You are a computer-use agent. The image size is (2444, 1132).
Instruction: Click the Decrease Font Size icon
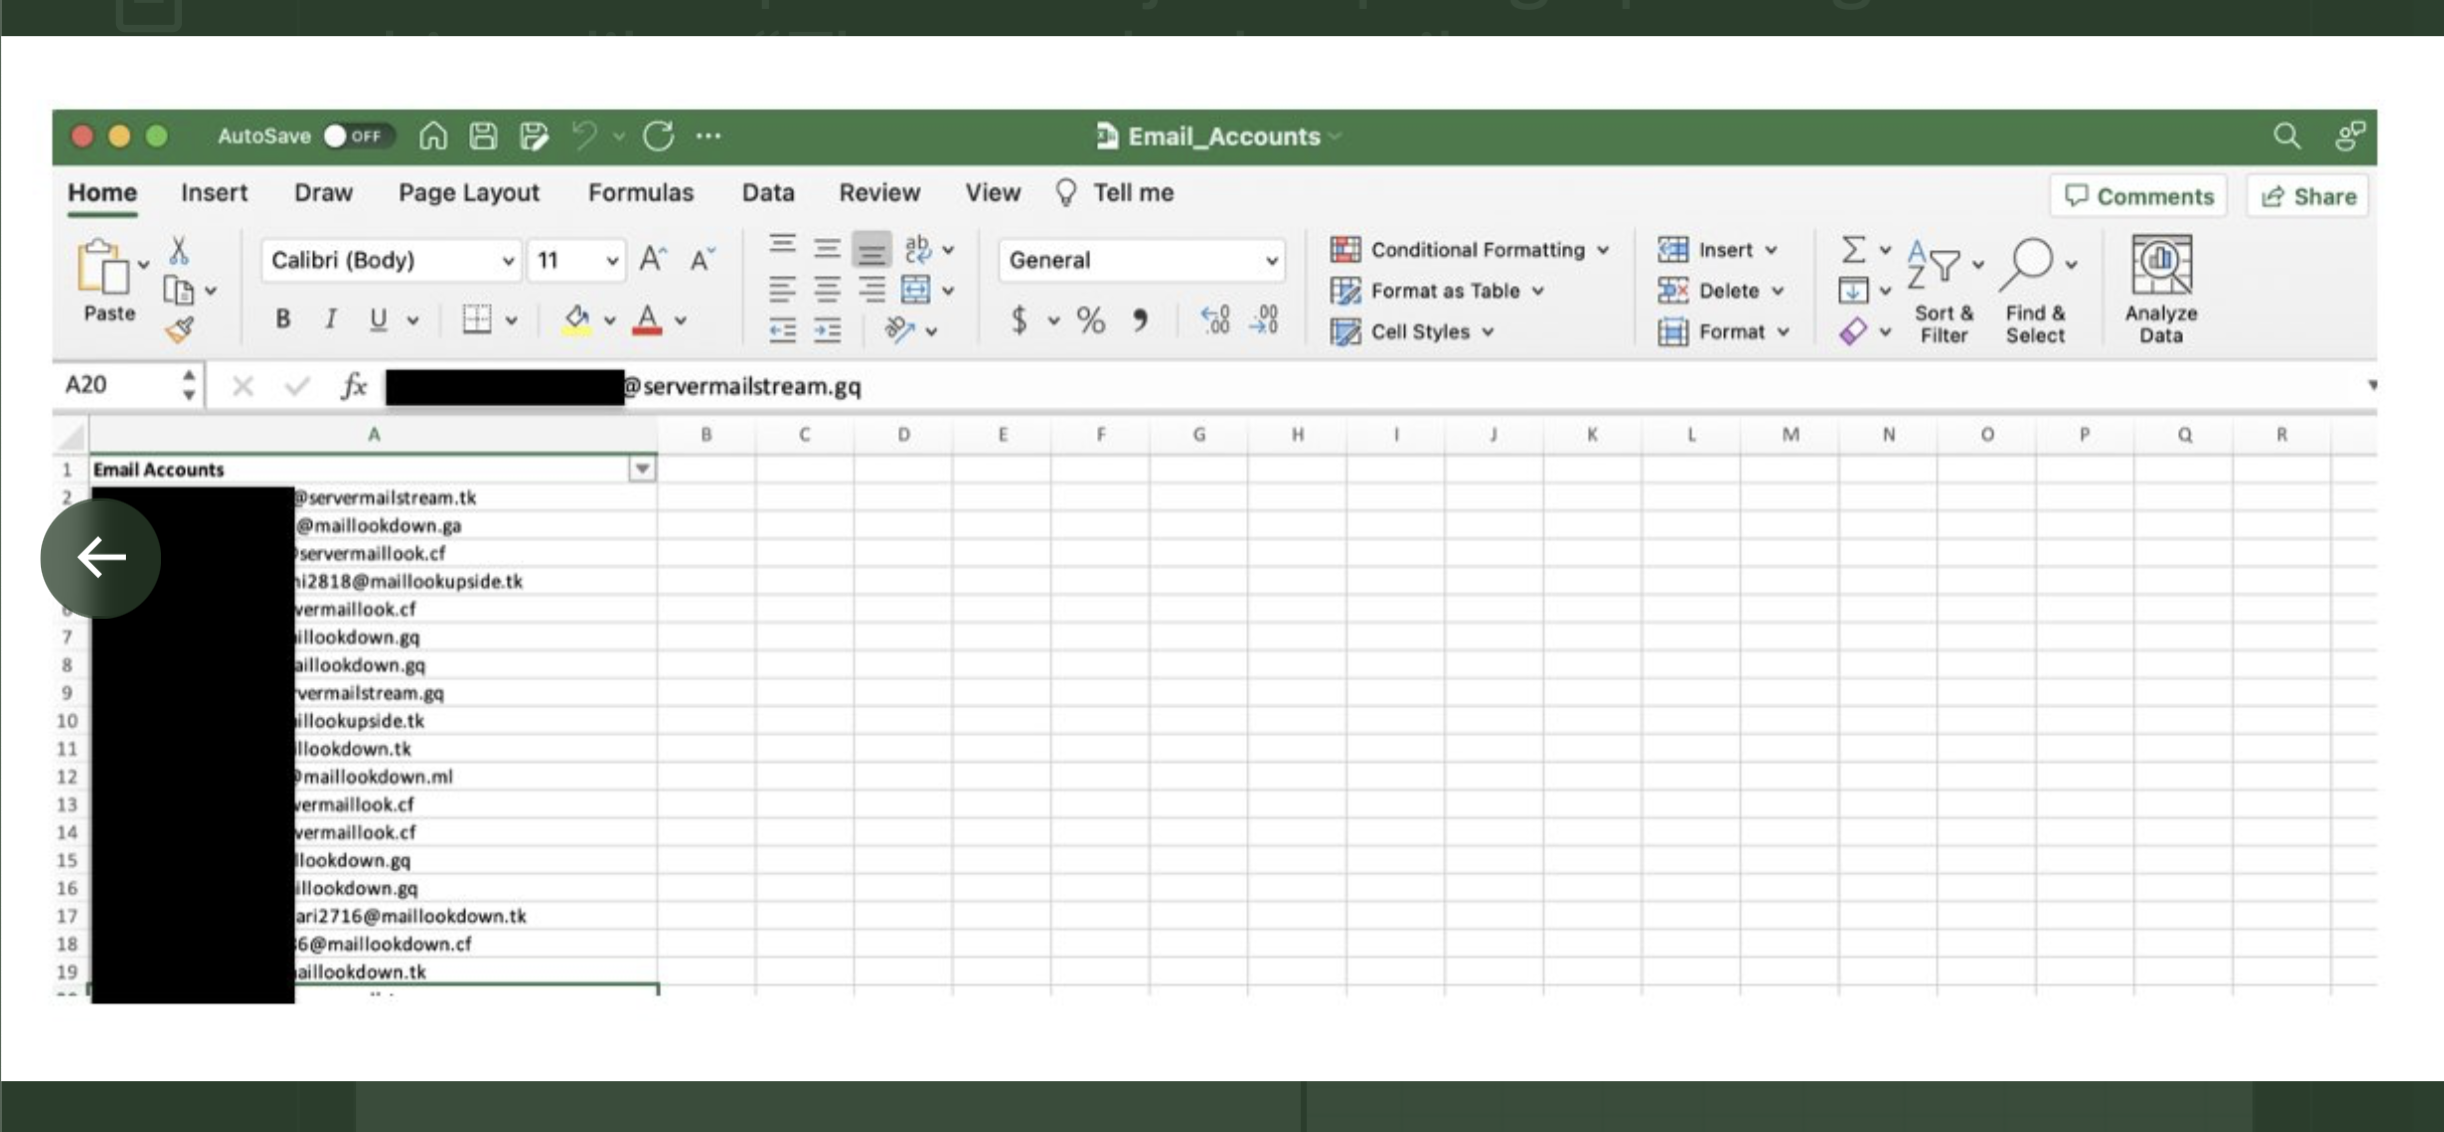[x=702, y=260]
